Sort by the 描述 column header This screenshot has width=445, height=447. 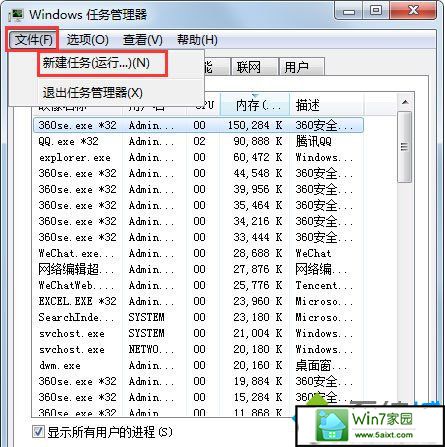pos(326,105)
